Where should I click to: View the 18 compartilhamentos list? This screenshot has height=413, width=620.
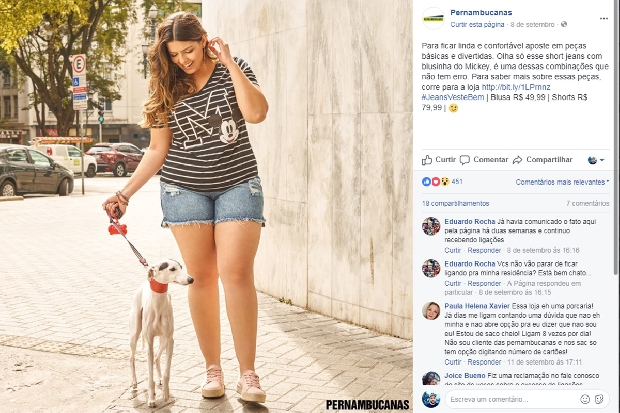point(456,203)
